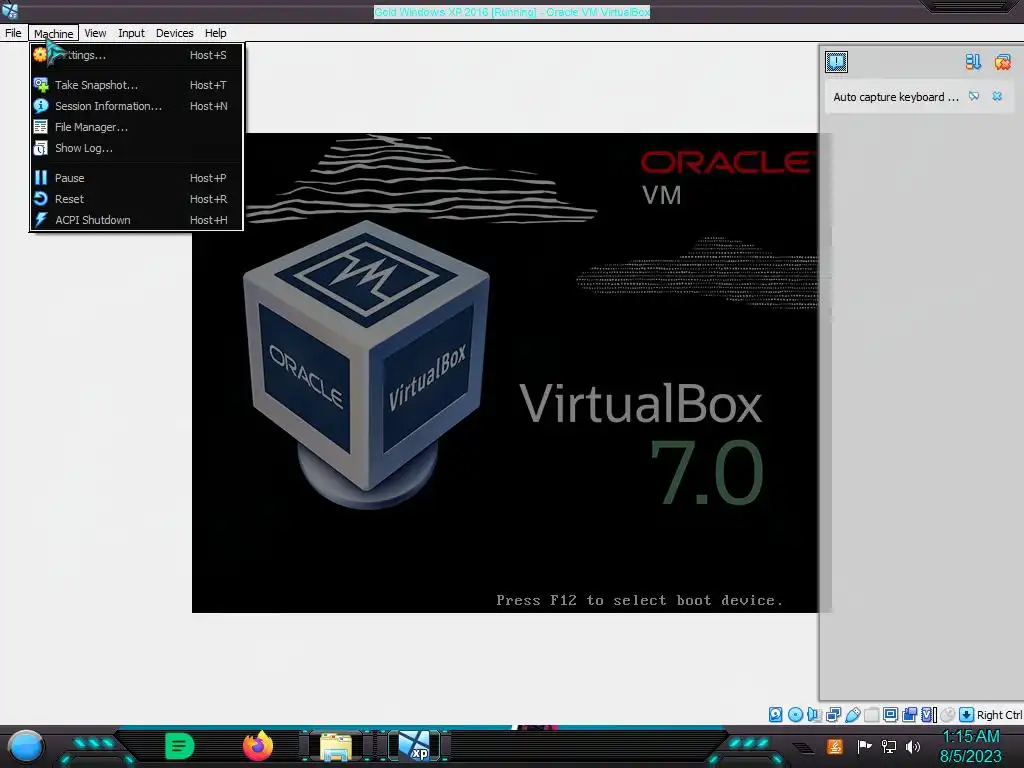The width and height of the screenshot is (1024, 768).
Task: Send ACPI Shutdown to the VM
Action: point(136,220)
